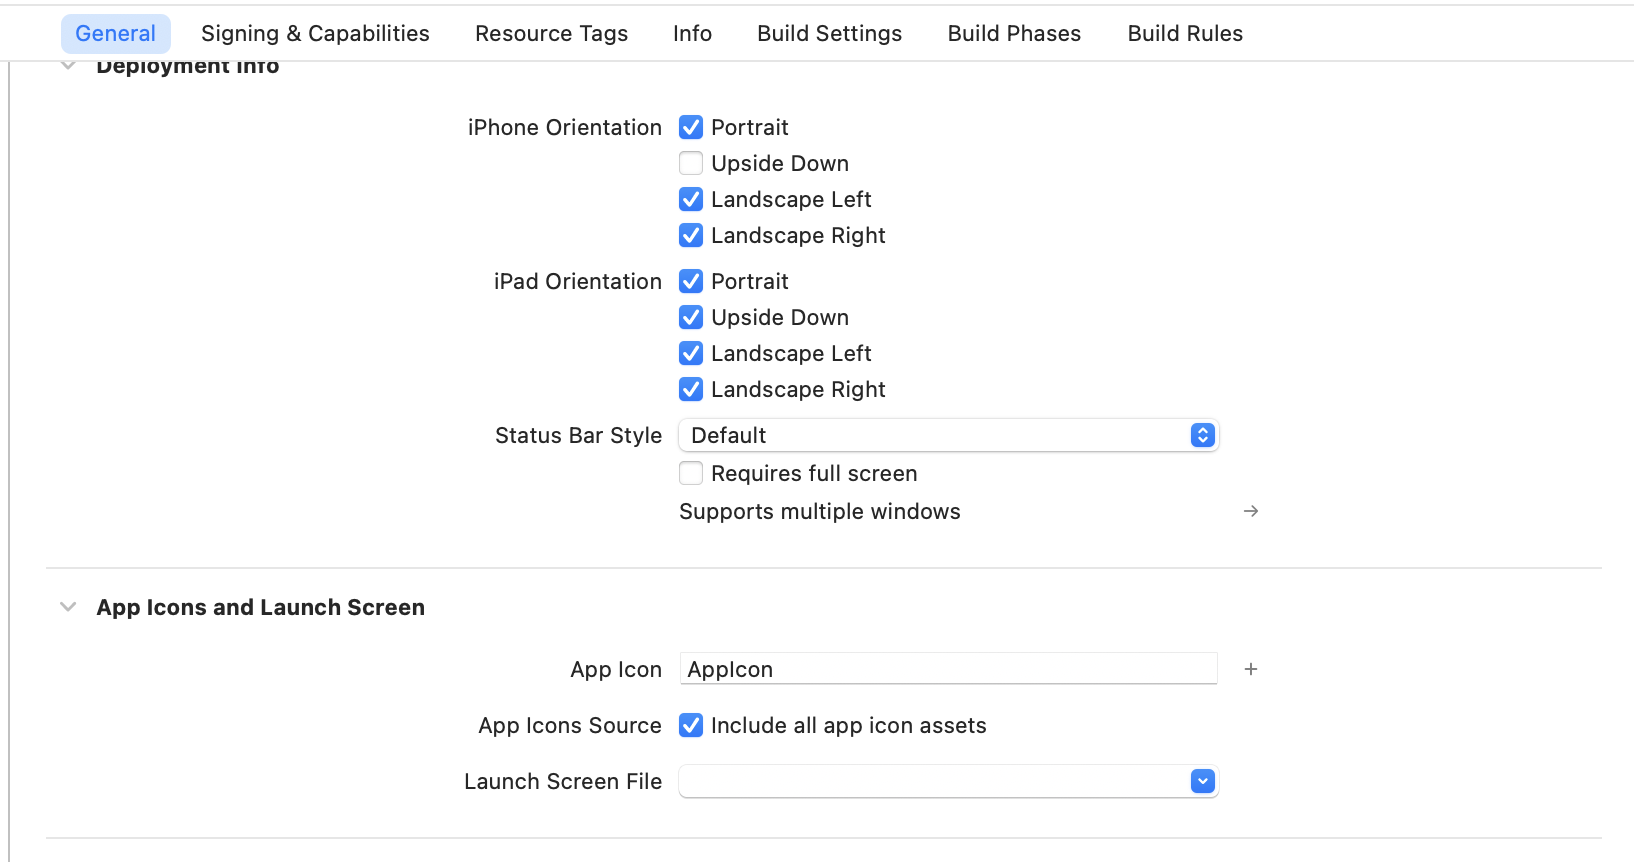Open the Status Bar Style dropdown
The width and height of the screenshot is (1634, 862).
click(1201, 435)
